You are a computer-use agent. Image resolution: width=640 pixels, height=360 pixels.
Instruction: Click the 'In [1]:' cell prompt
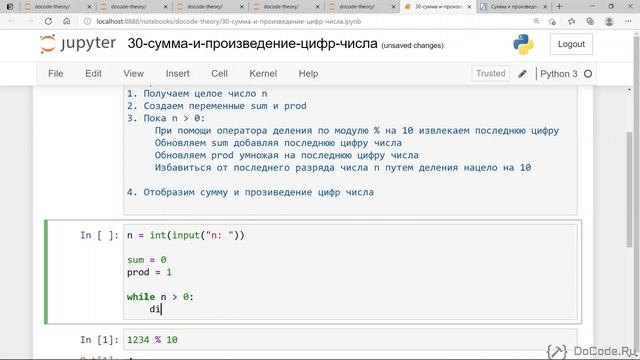point(99,340)
